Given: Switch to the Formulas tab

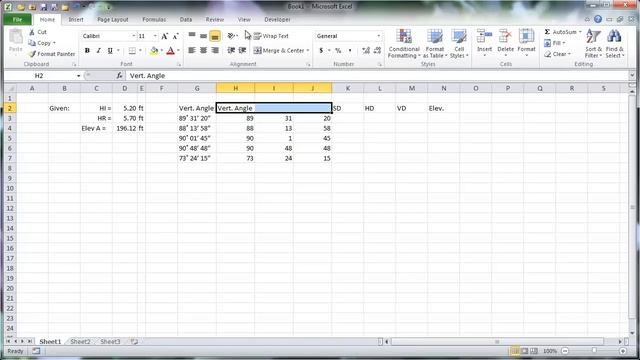Looking at the screenshot, I should pos(154,20).
